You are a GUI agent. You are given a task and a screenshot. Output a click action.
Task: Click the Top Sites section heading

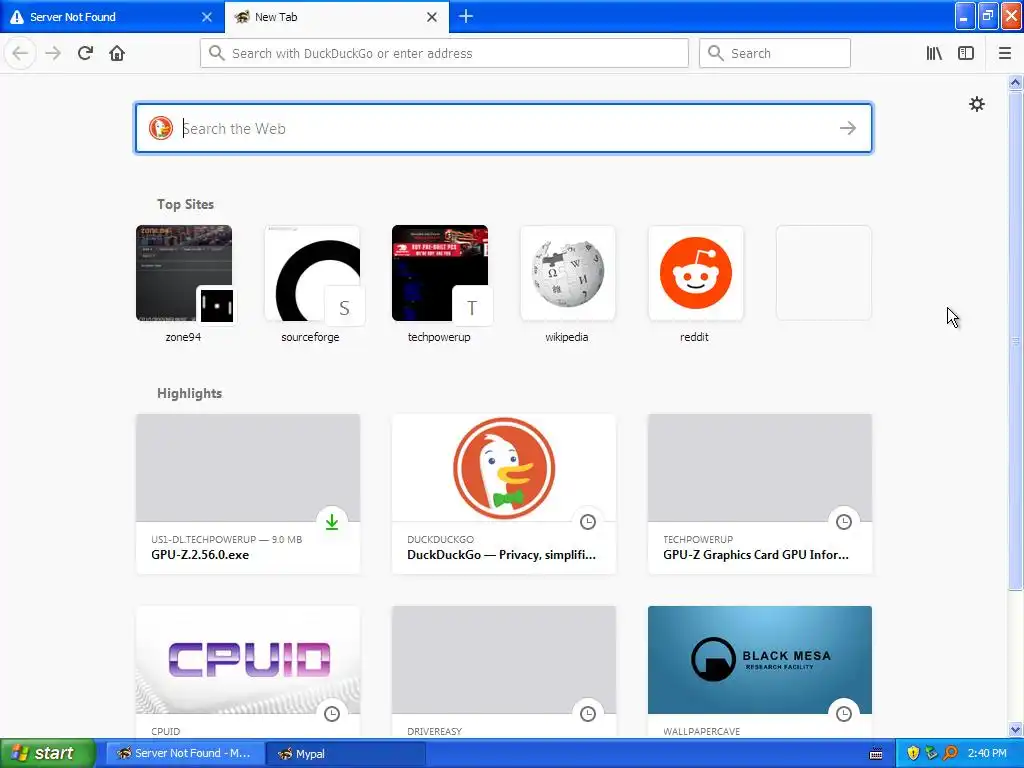[x=185, y=204]
